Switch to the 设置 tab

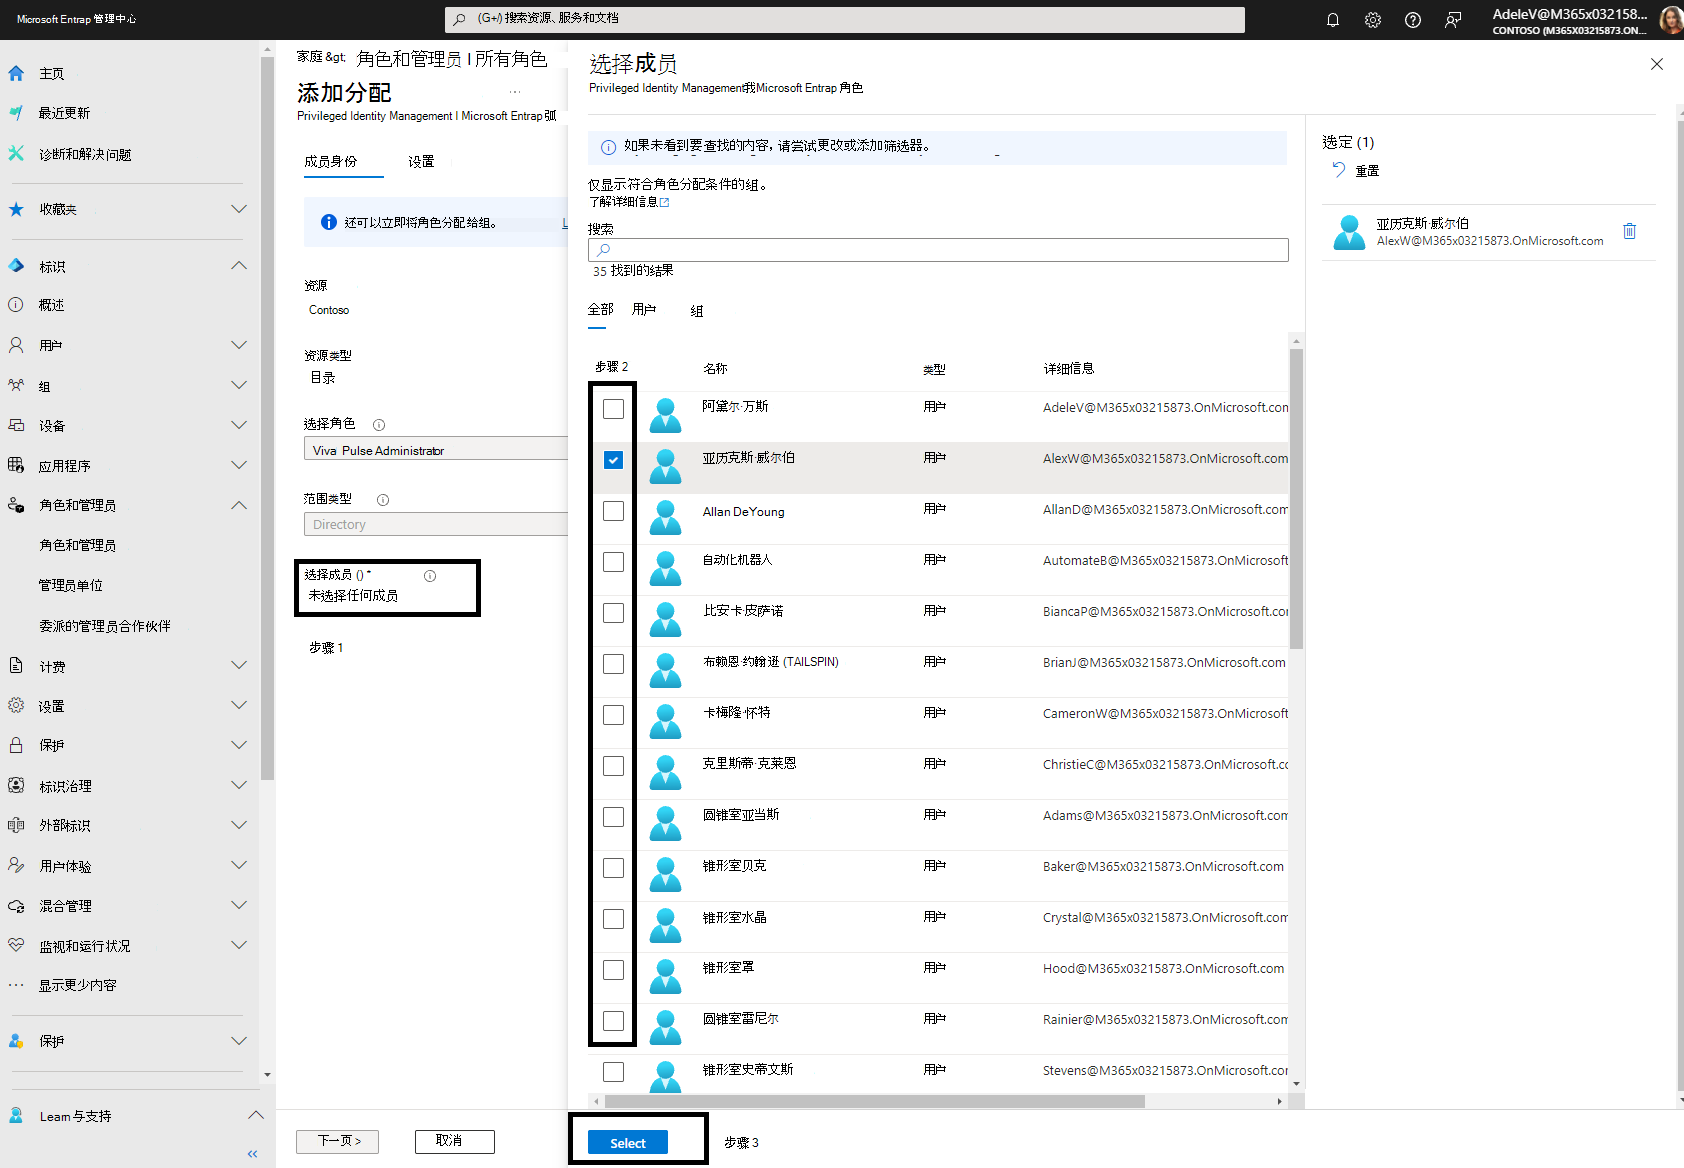pos(421,160)
